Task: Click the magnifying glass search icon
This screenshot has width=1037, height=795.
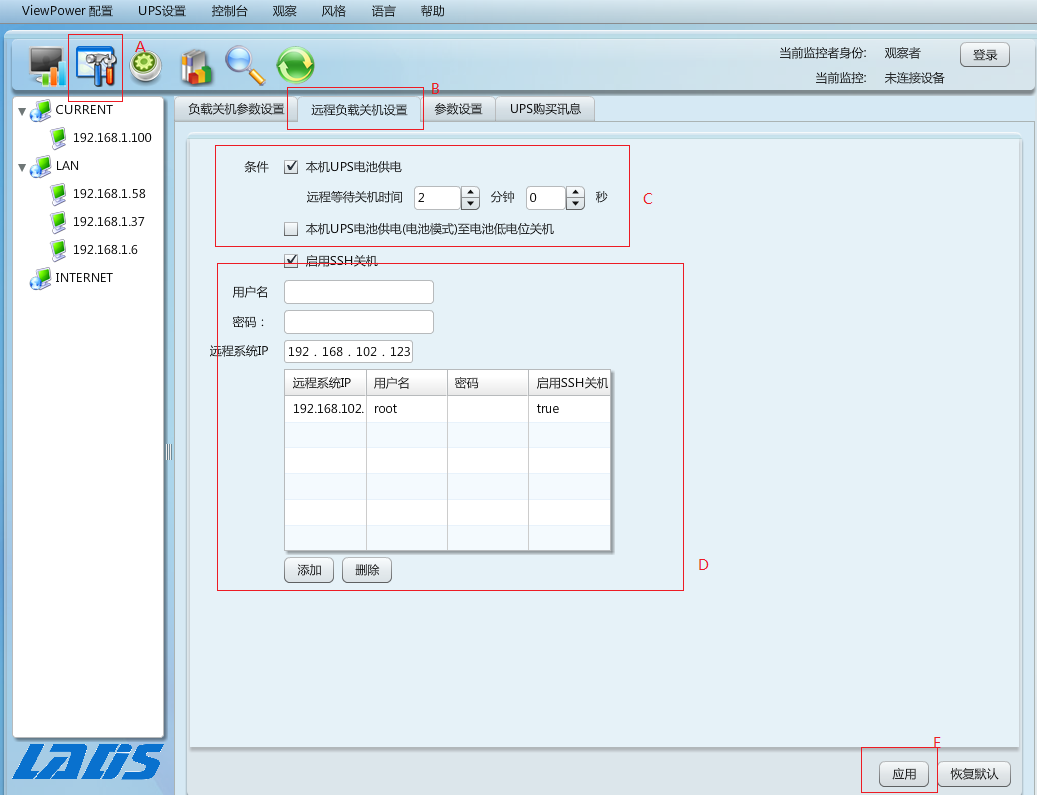Action: (244, 66)
